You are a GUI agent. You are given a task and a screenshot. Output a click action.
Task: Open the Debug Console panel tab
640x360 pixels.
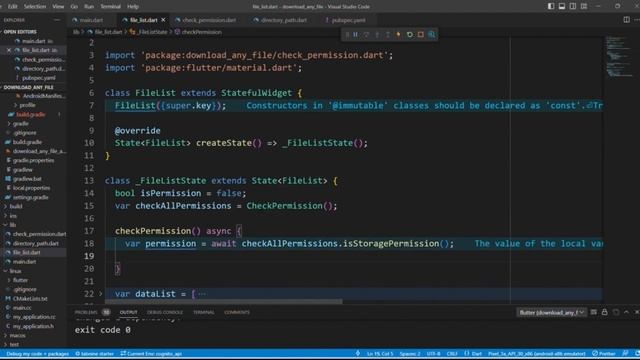(x=165, y=312)
